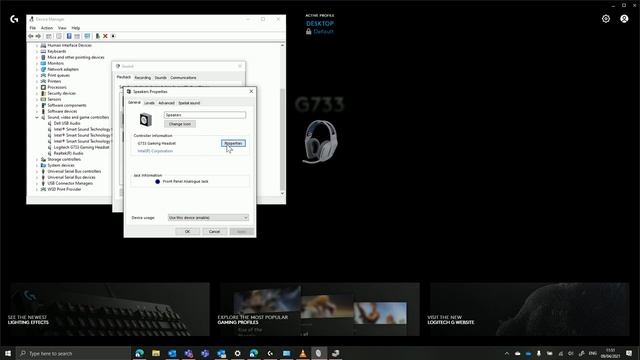The image size is (640, 360).
Task: Click Properties button for G733 Gaming Headset
Action: 233,143
